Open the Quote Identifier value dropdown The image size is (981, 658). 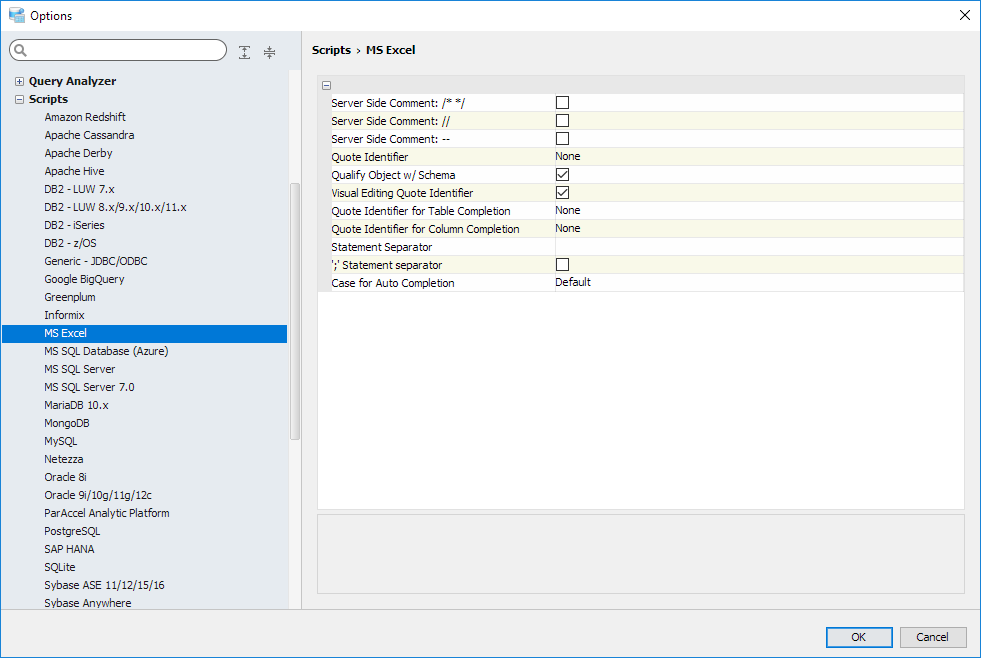coord(758,156)
